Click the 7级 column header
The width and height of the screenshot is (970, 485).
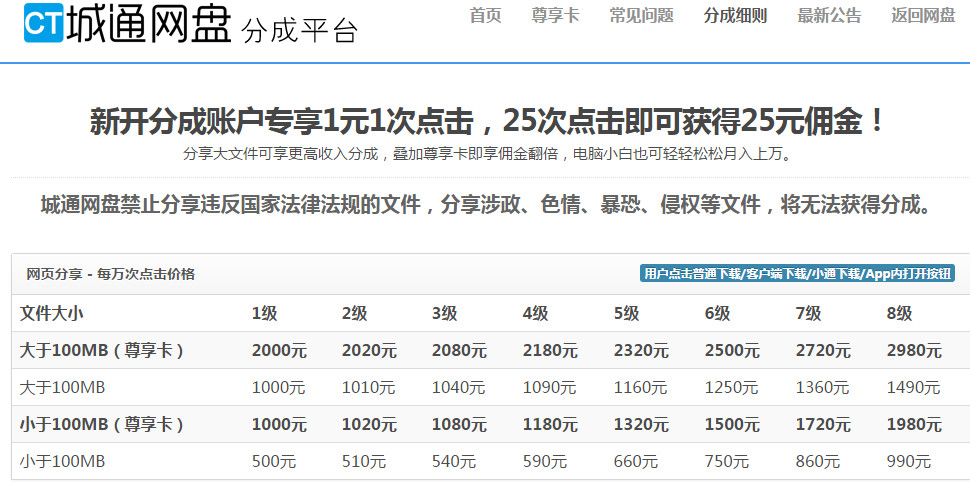(809, 314)
